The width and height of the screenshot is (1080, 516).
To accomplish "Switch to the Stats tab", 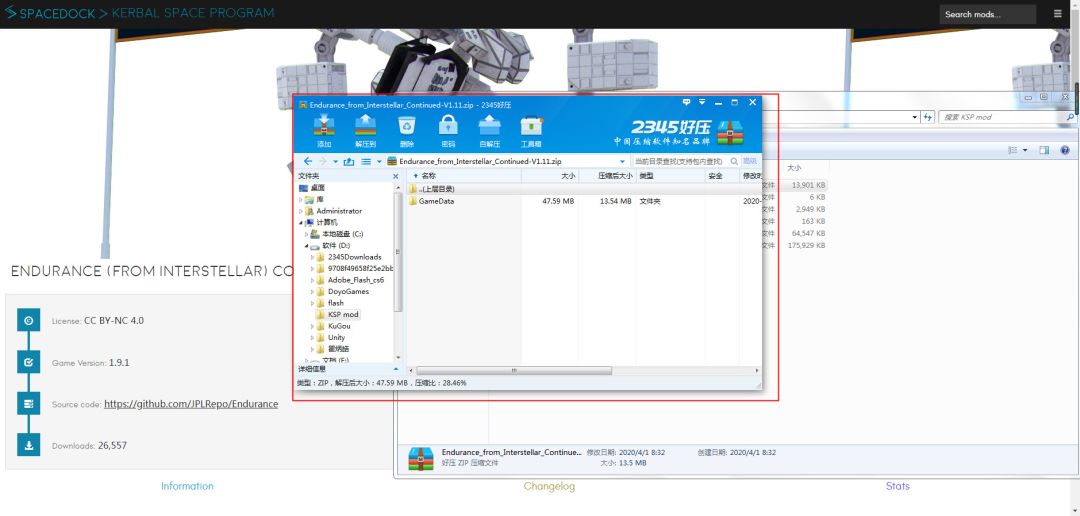I will tap(897, 486).
